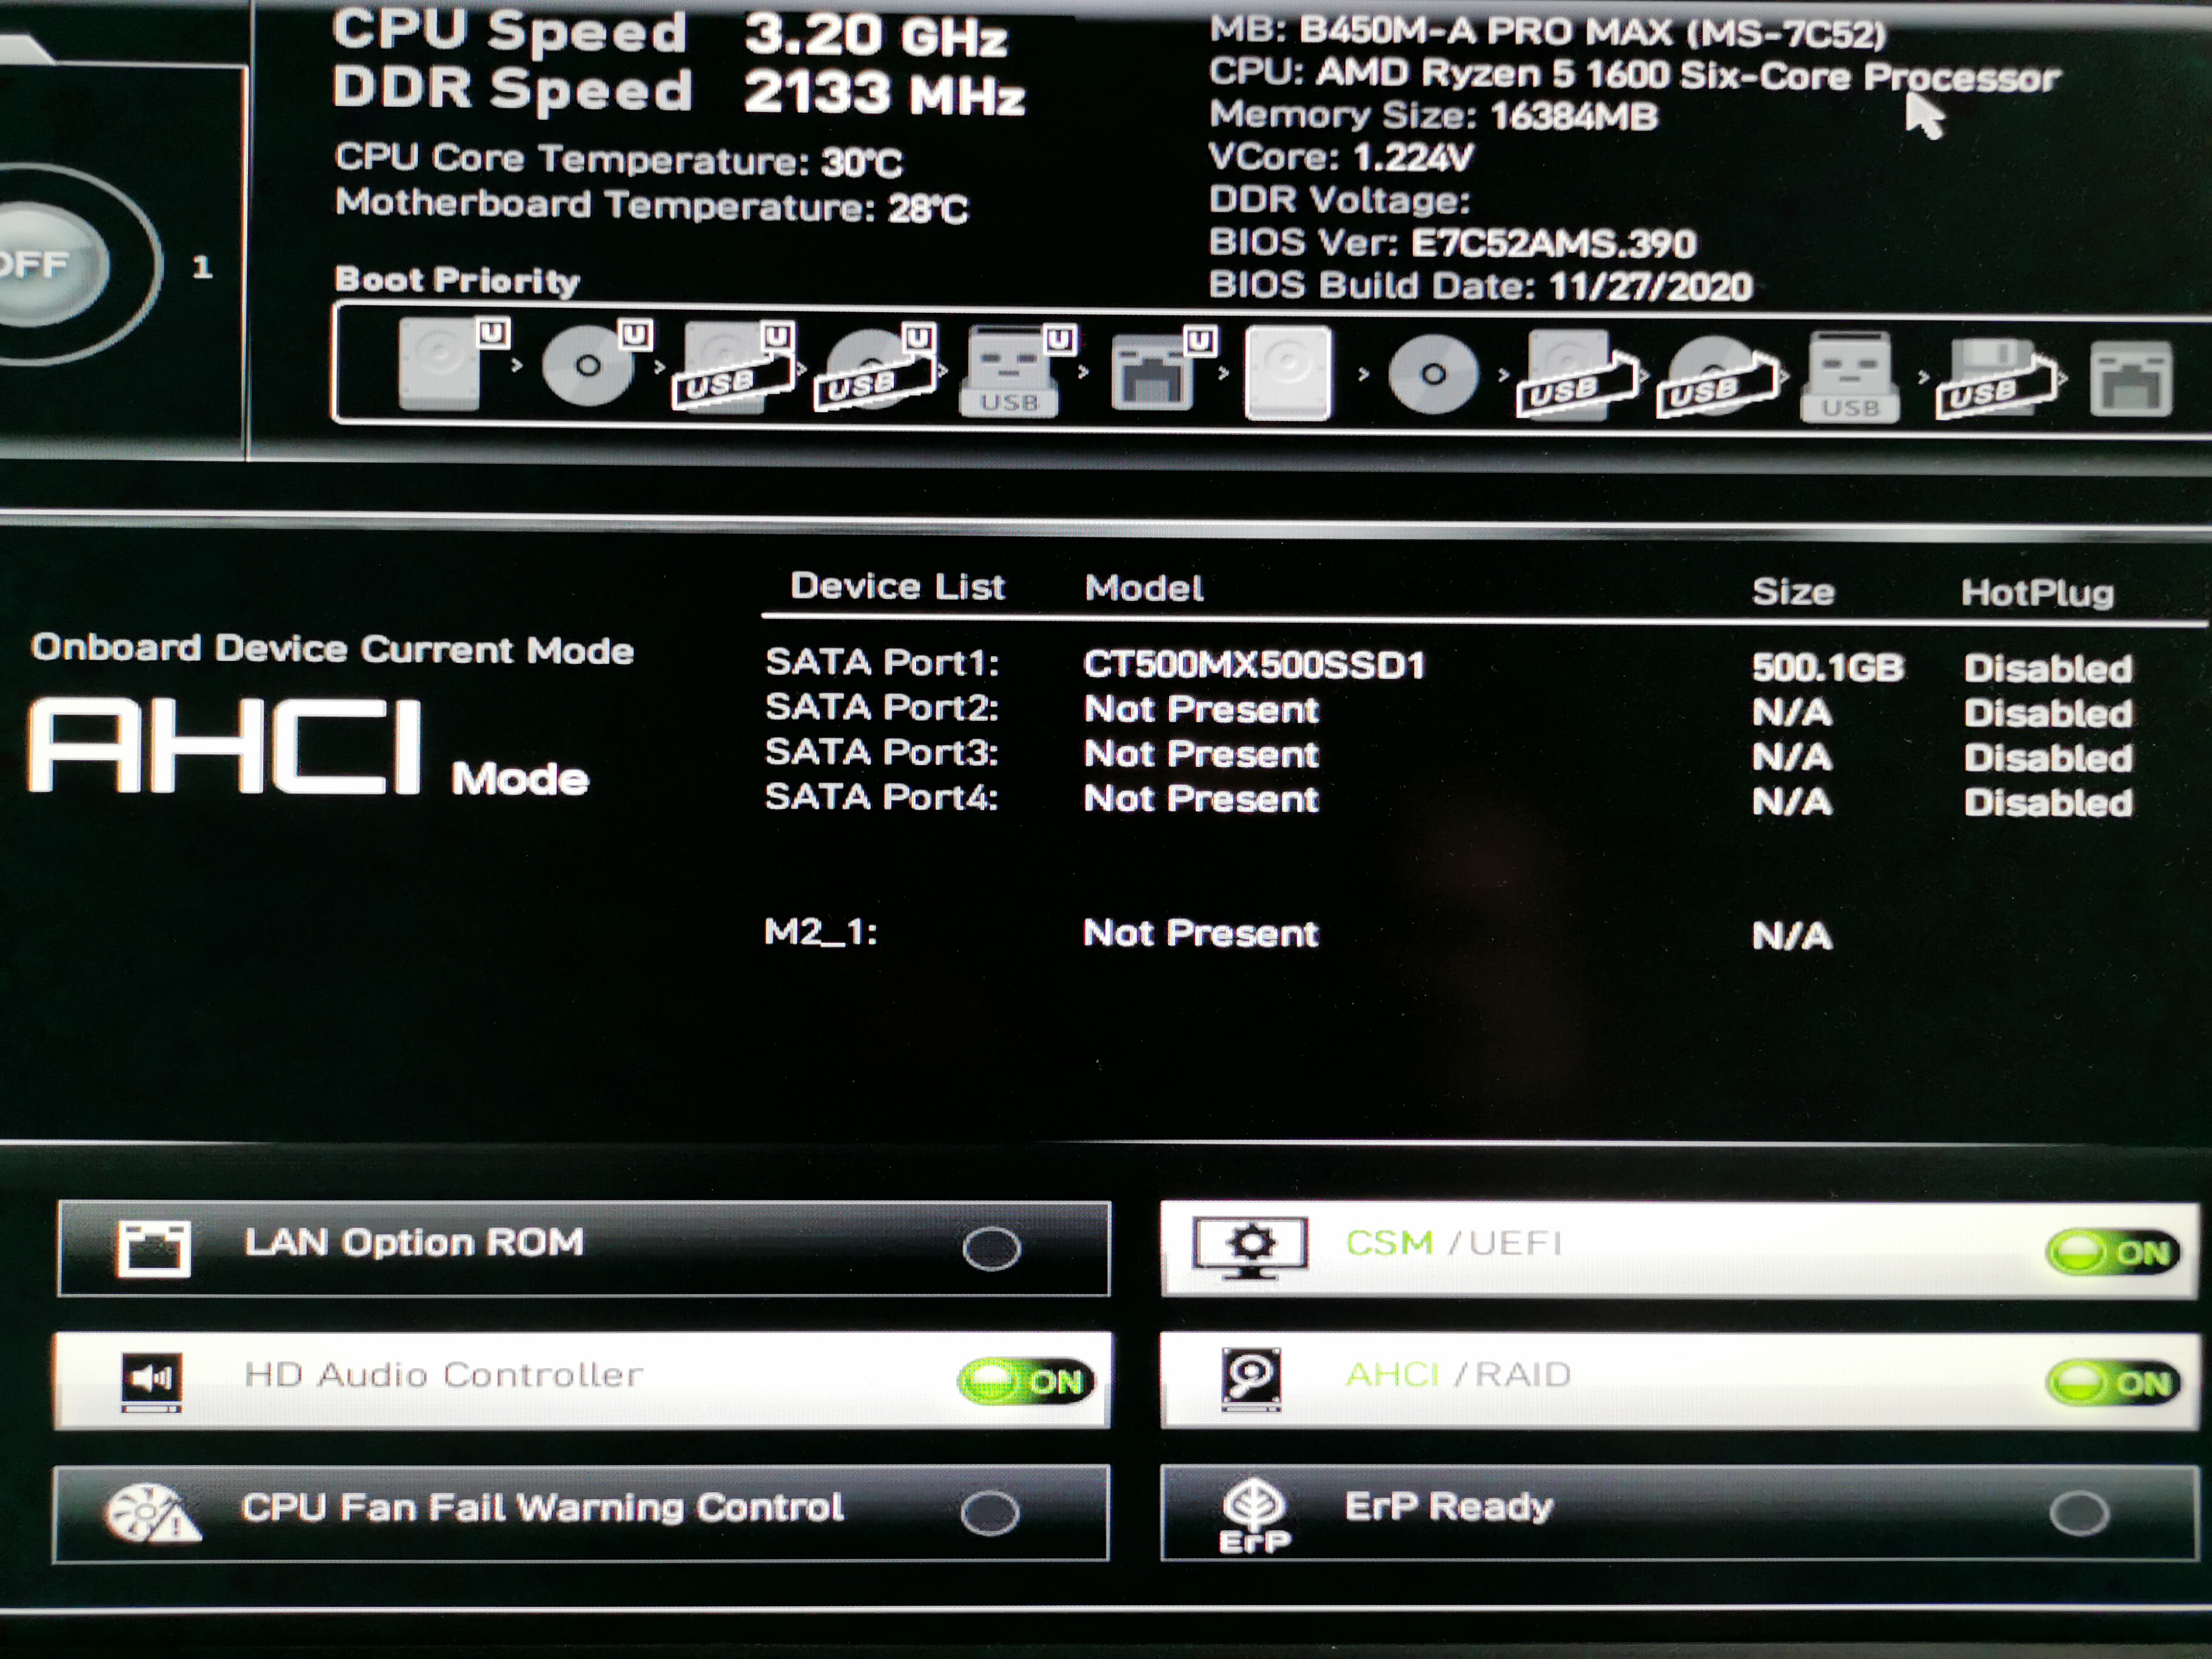Screen dimensions: 2212x1659
Task: Turn on CPU Fan Fail Warning Control
Action: click(x=989, y=1512)
